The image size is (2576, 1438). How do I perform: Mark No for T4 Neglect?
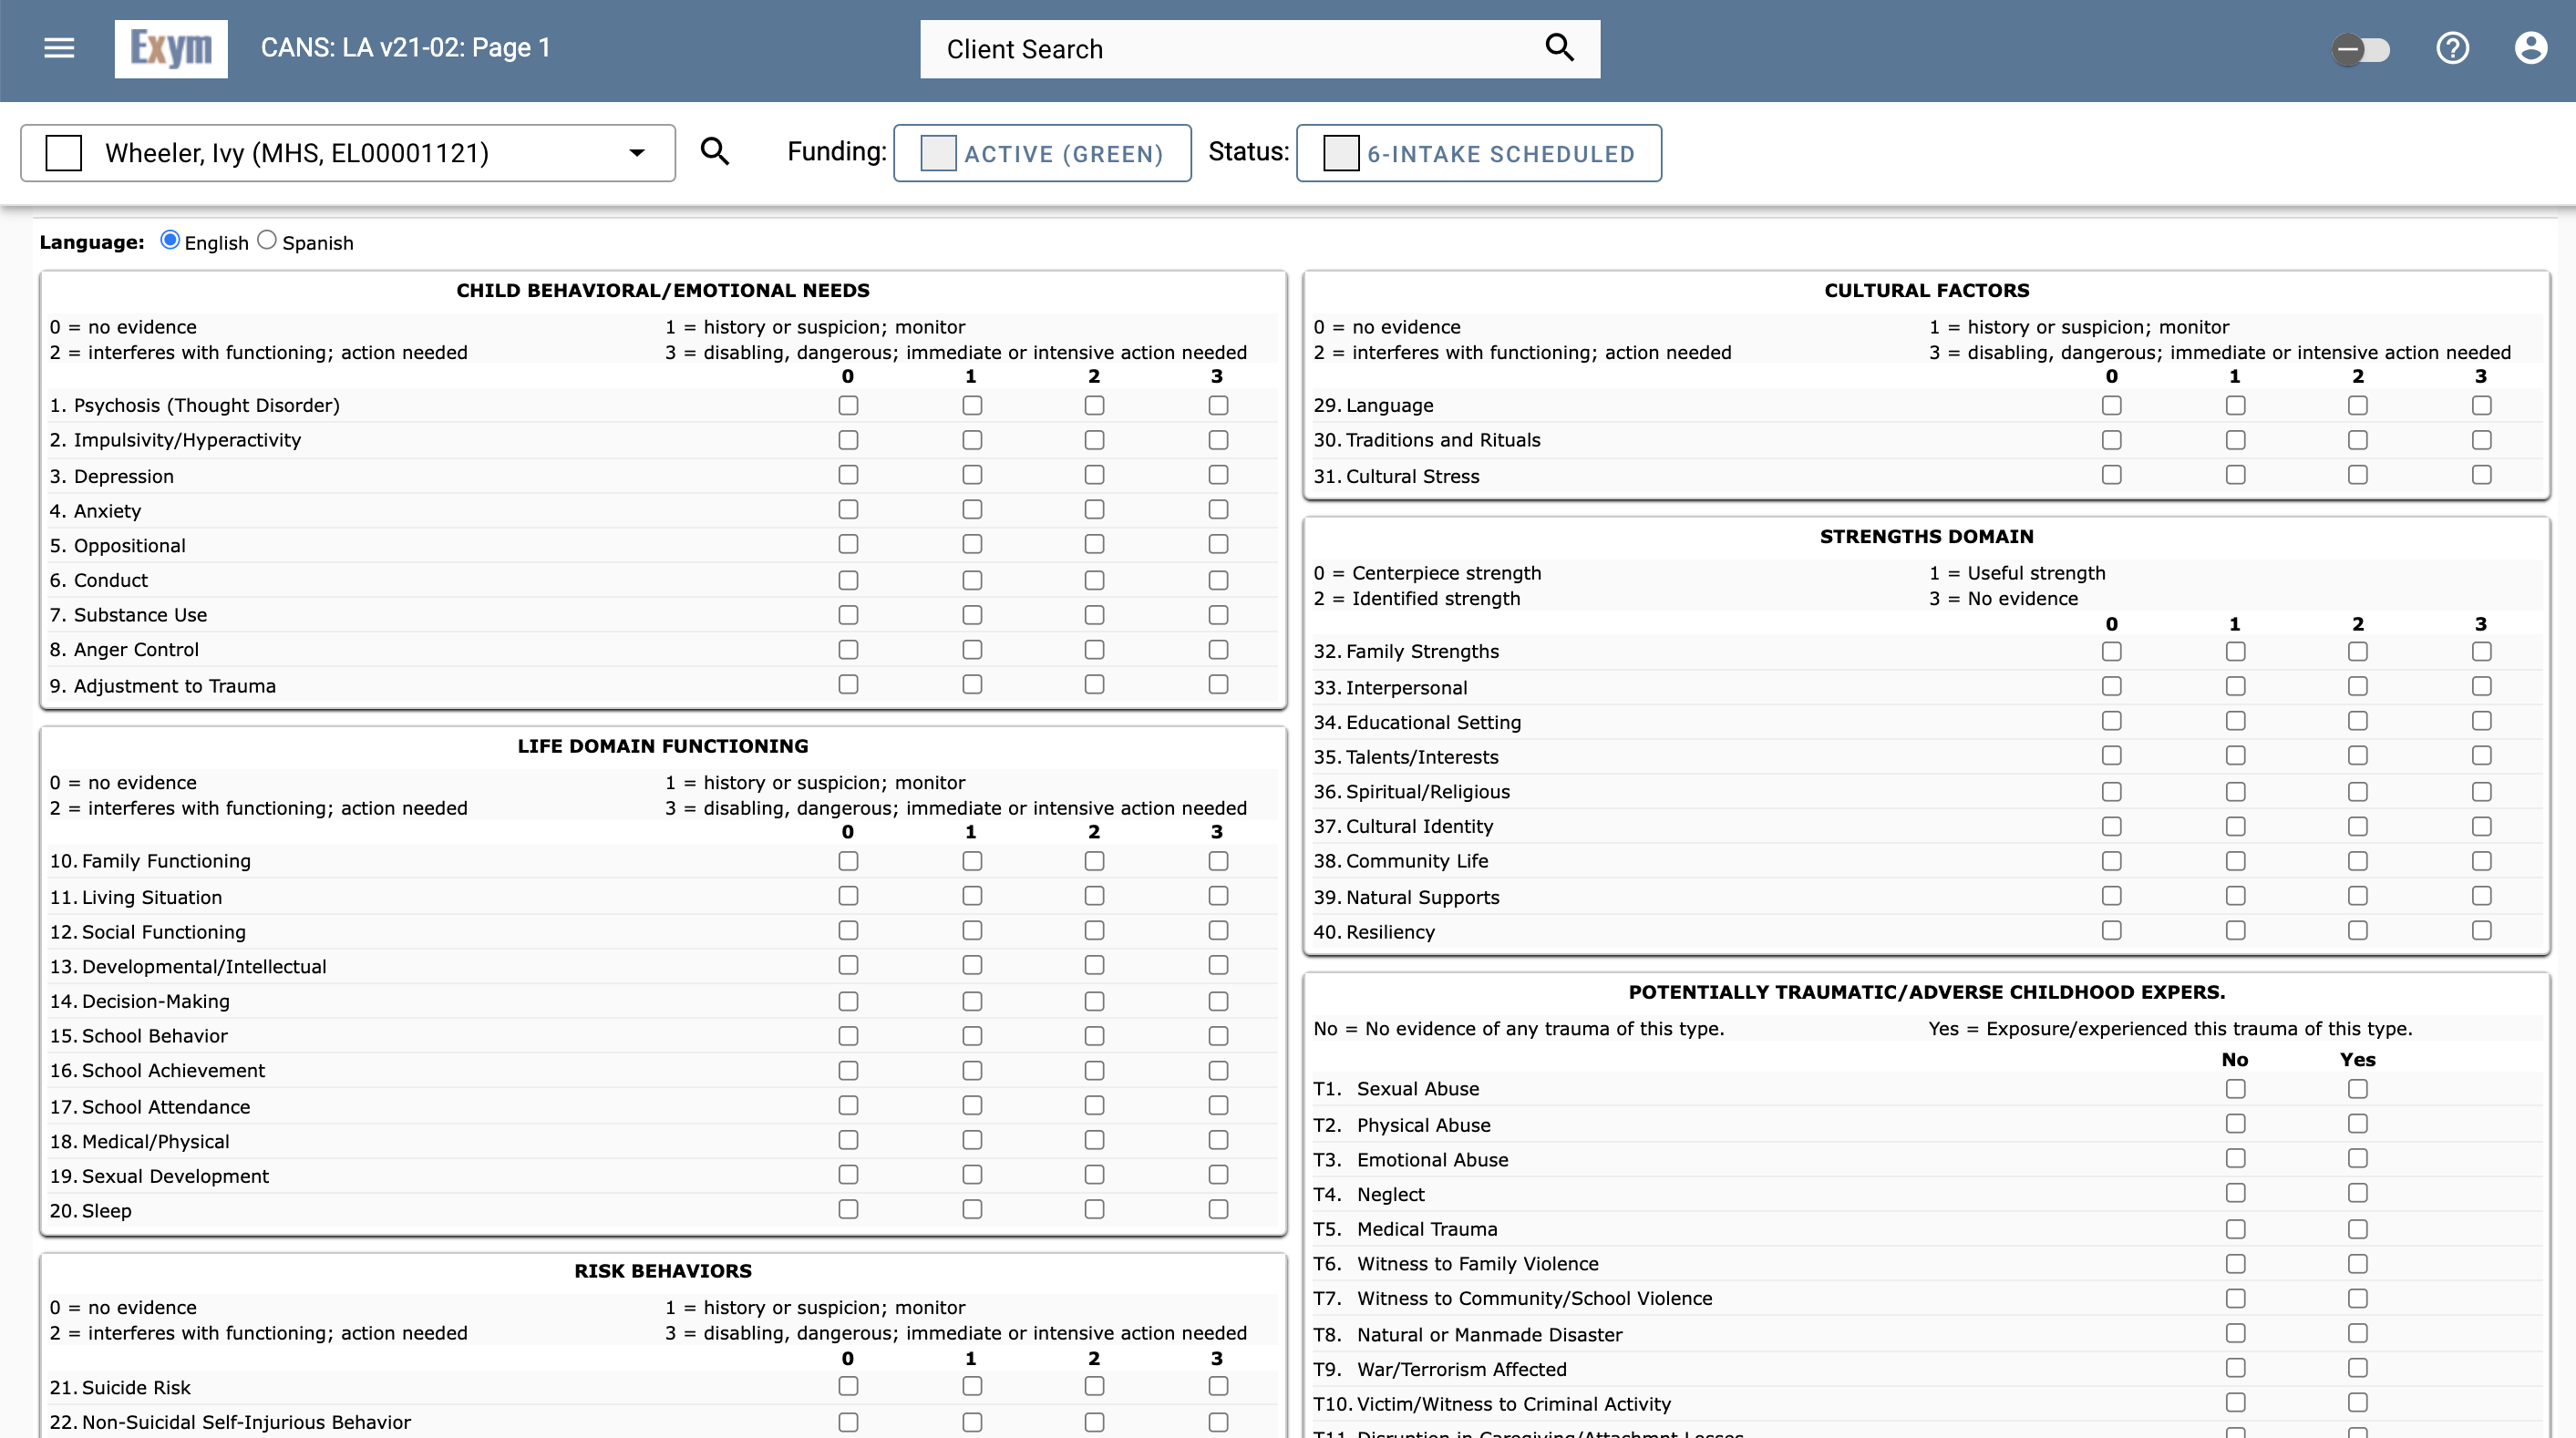(x=2236, y=1193)
